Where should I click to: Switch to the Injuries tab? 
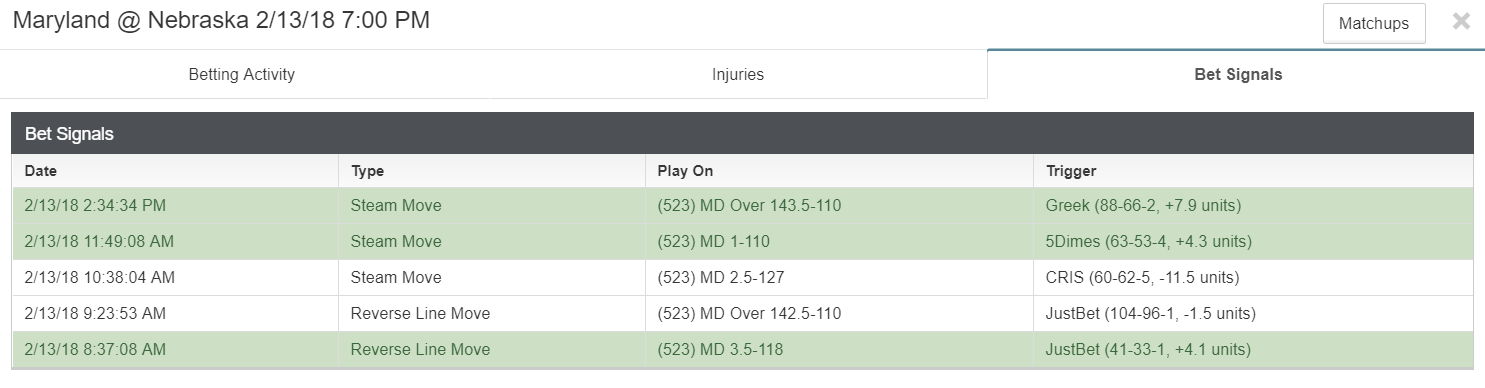[x=738, y=74]
